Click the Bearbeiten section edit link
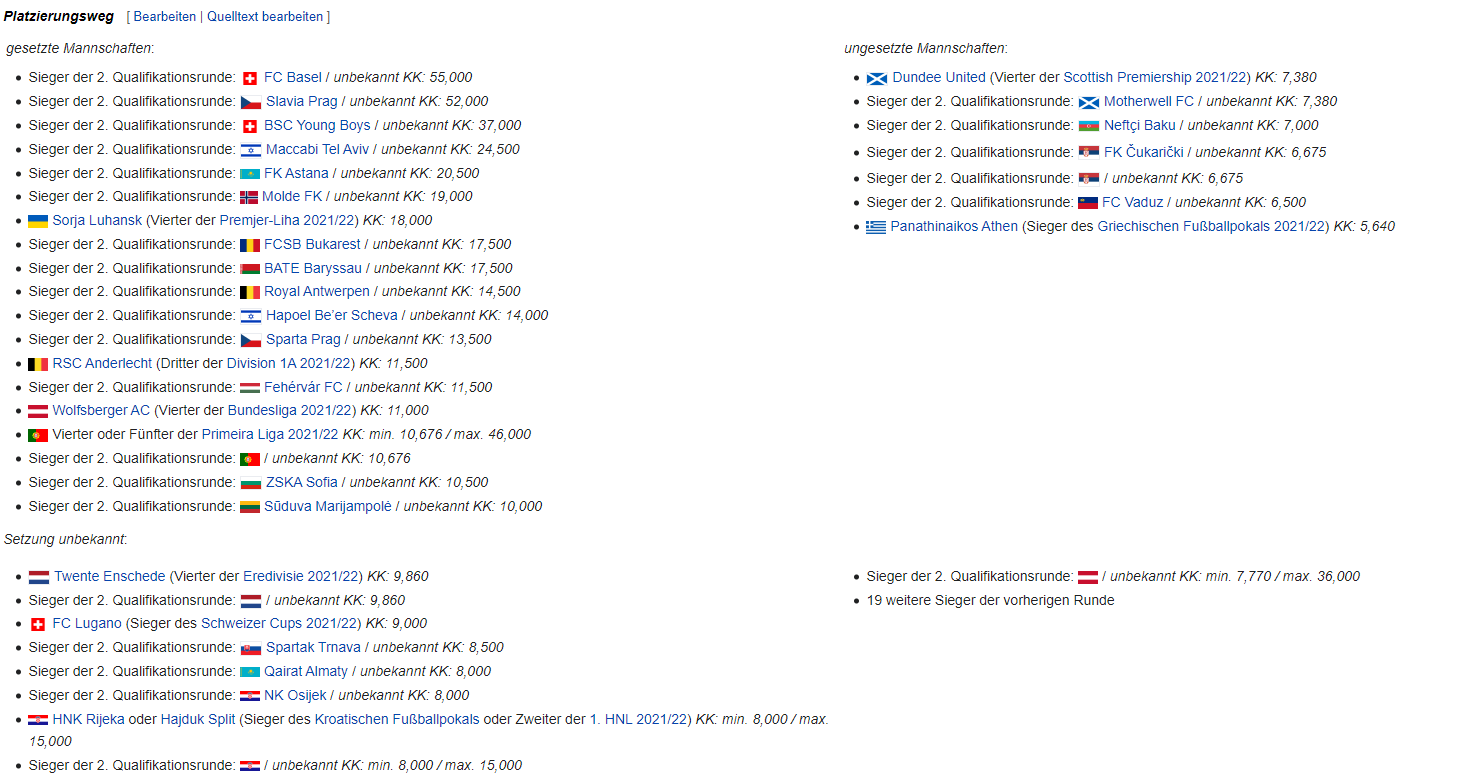 point(164,17)
